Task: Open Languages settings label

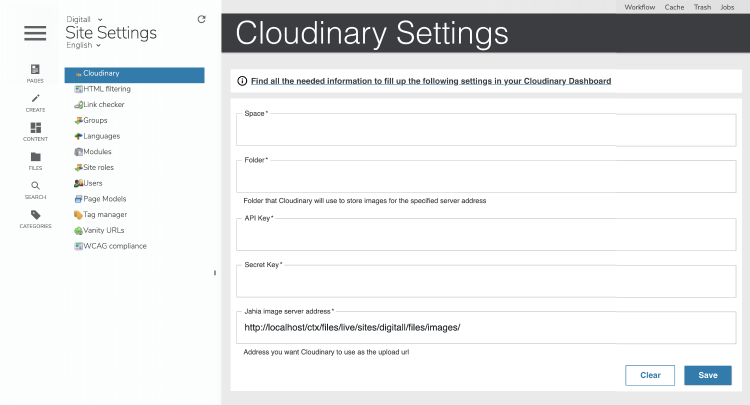Action: point(101,136)
